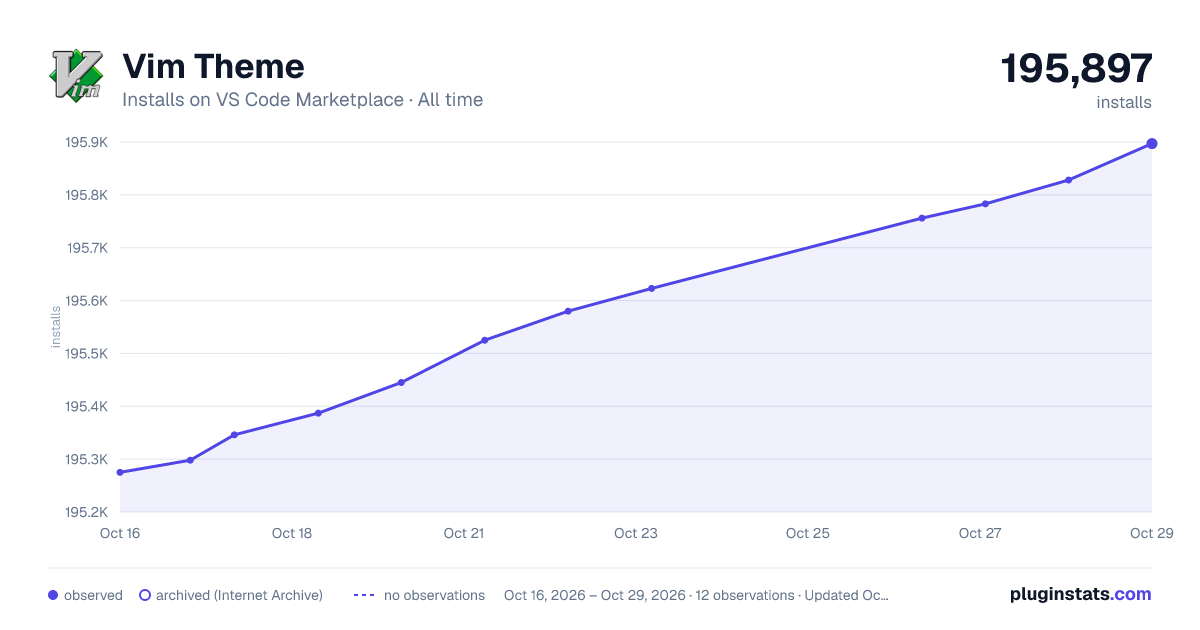Select the data point above Oct 23 tick
The image size is (1200, 630).
[651, 288]
